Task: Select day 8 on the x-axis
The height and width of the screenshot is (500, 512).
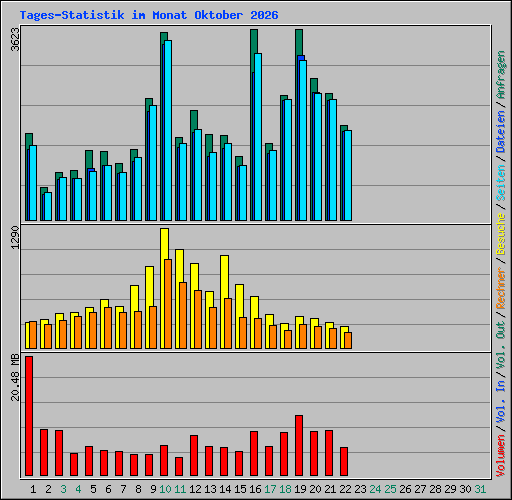Action: click(x=138, y=489)
